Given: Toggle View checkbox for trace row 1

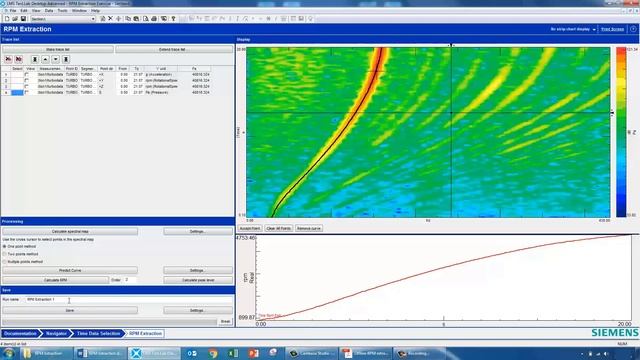Looking at the screenshot, I should tap(27, 75).
